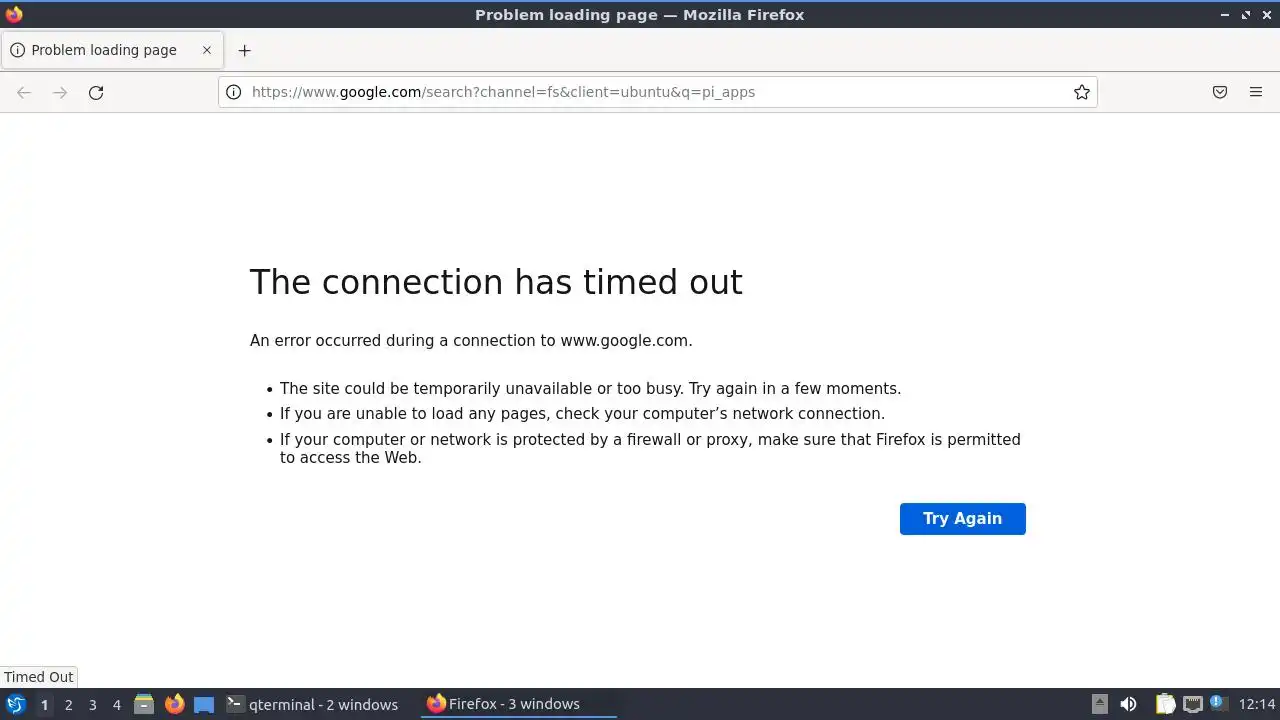The image size is (1280, 720).
Task: Click the 12:14 clock
Action: coord(1257,704)
